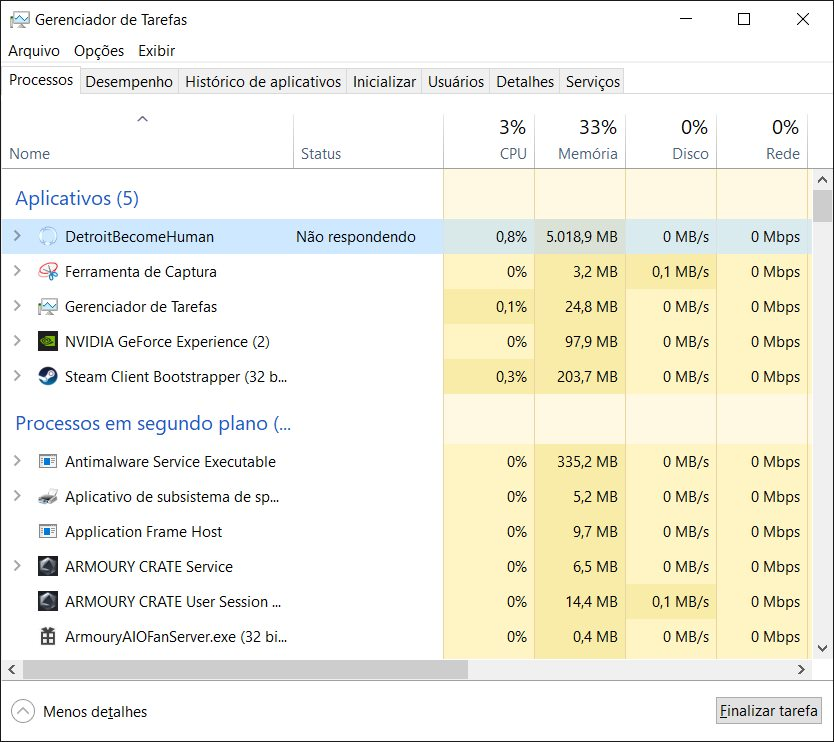This screenshot has height=742, width=834.
Task: Click the Finalizar tarefa button
Action: [x=768, y=711]
